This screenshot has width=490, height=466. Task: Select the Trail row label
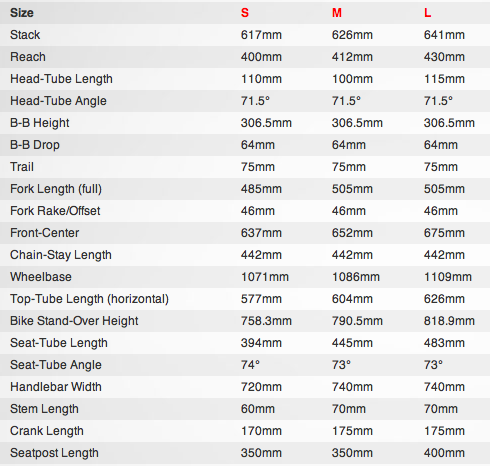(22, 167)
